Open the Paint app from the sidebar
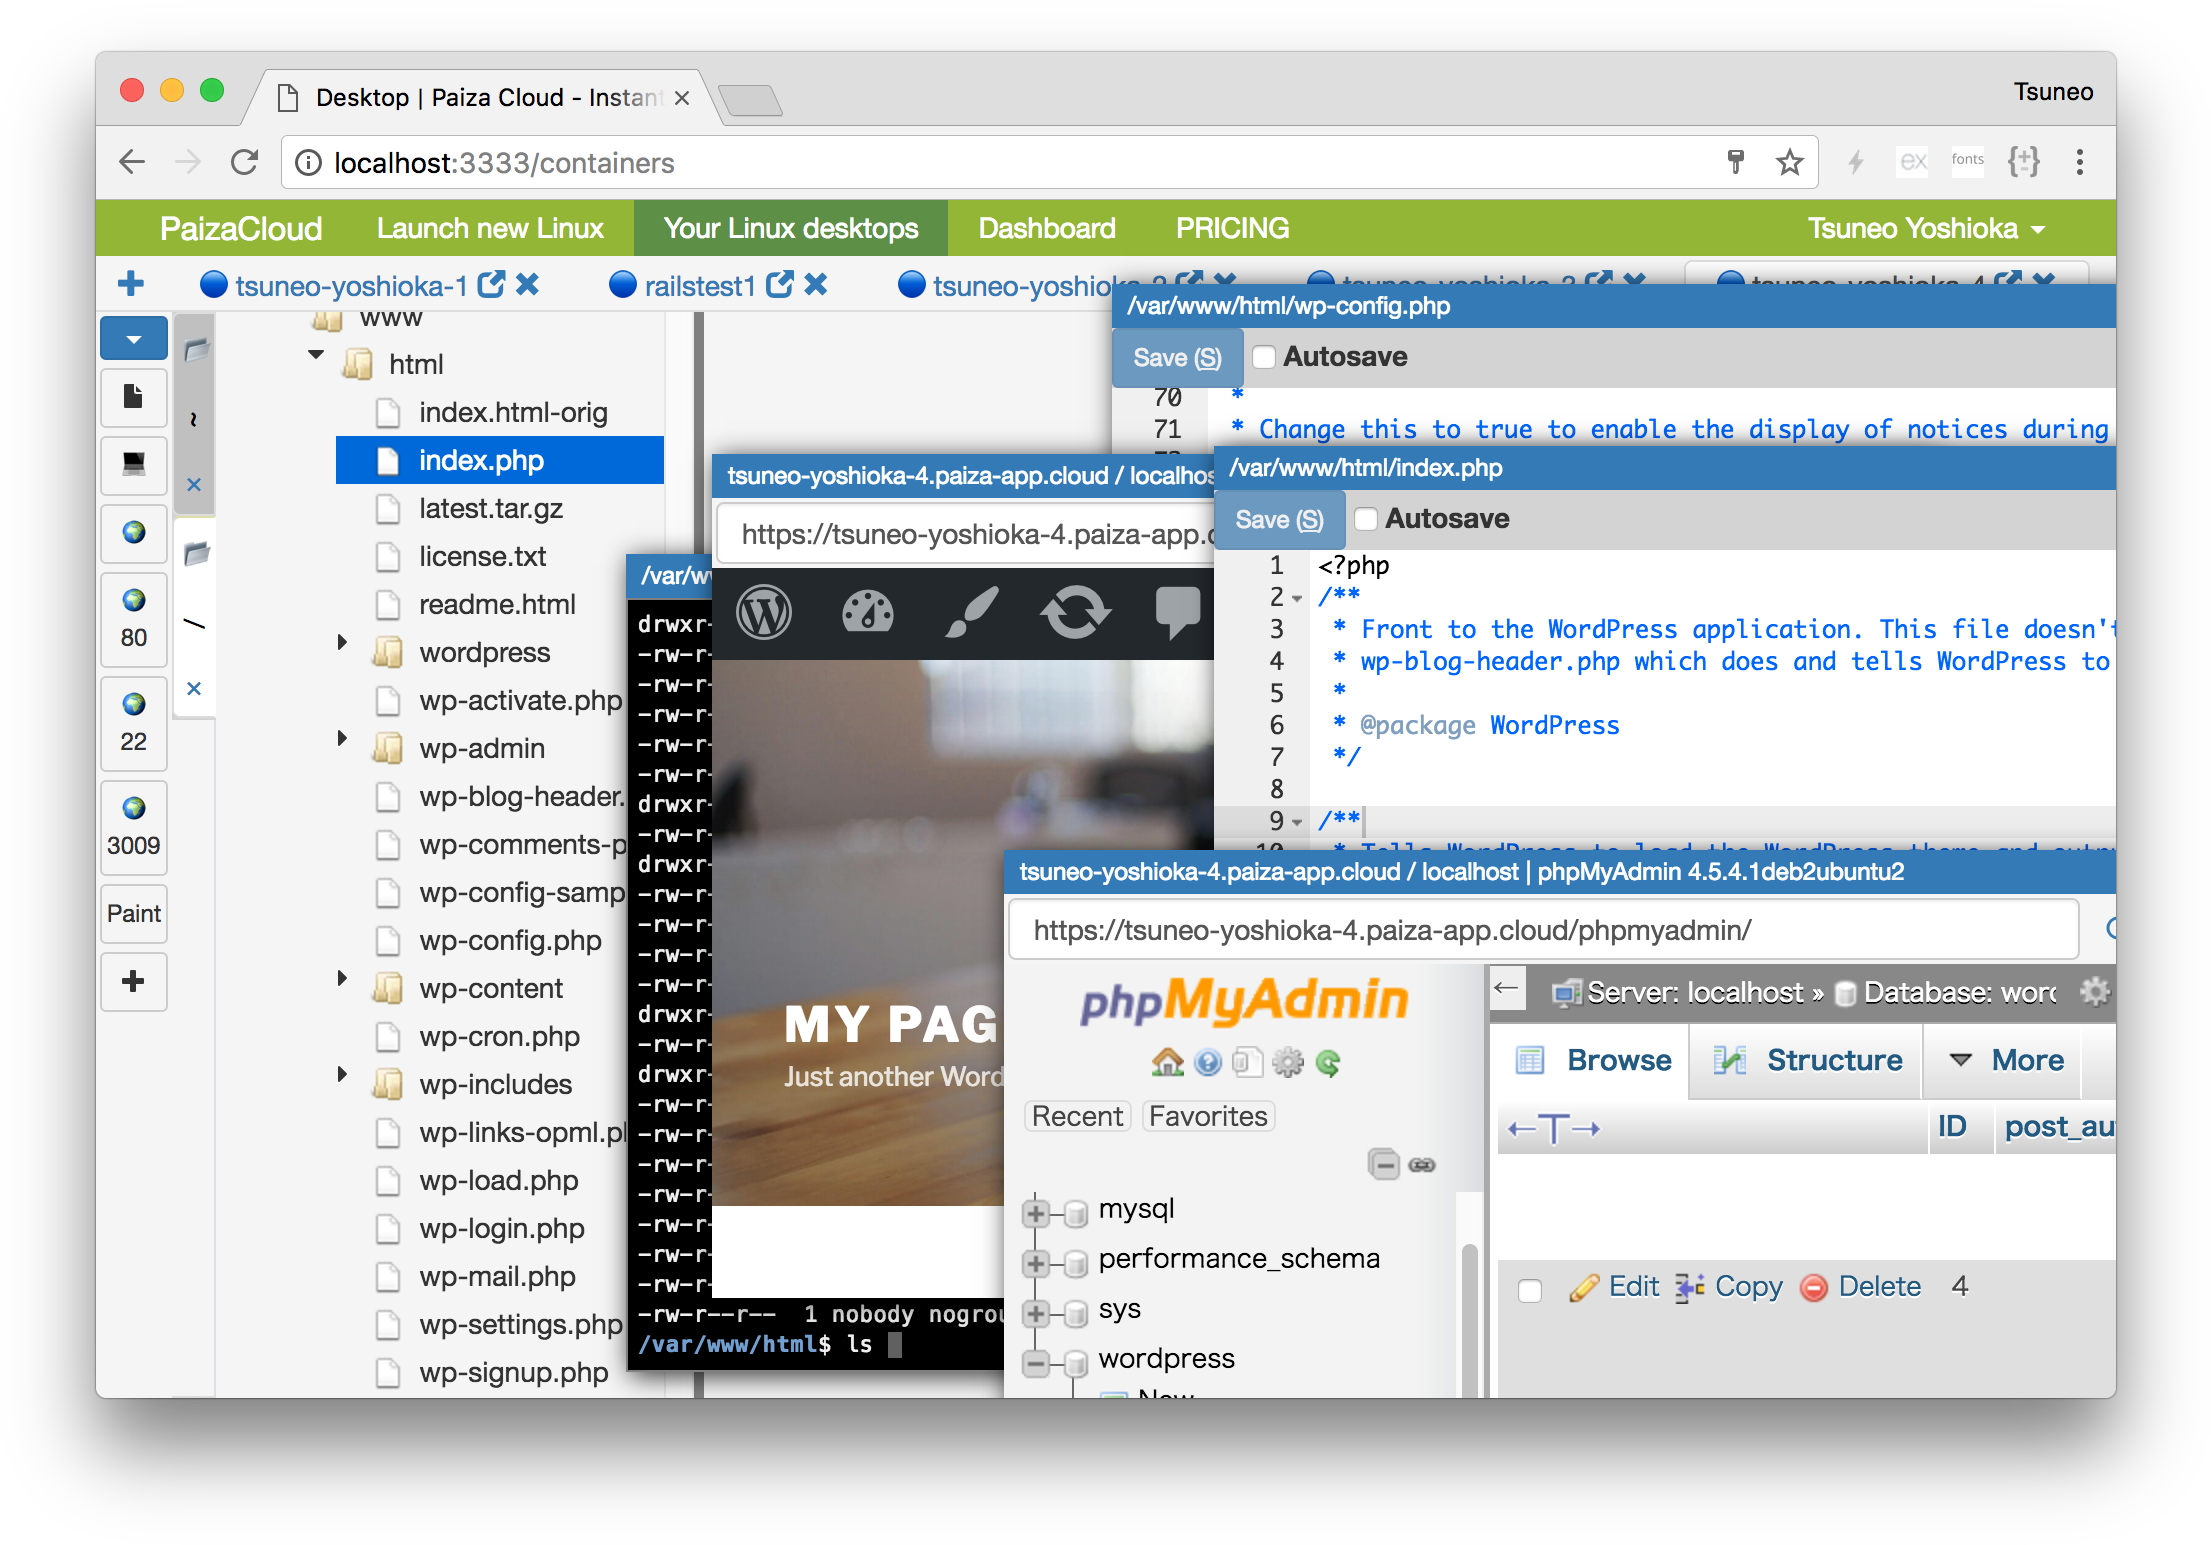The image size is (2211, 1545). pos(133,913)
